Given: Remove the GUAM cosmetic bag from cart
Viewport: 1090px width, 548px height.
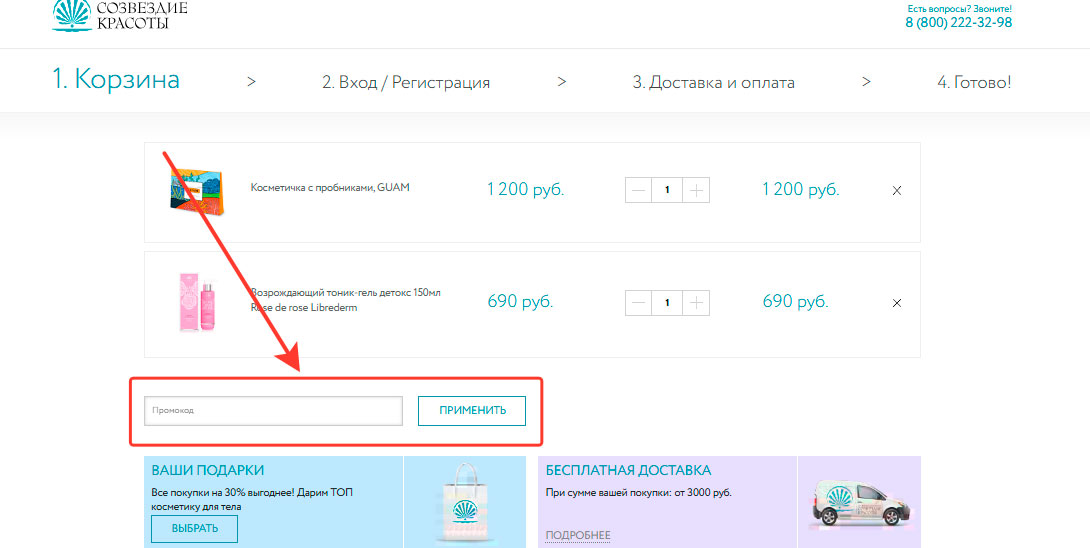Looking at the screenshot, I should (x=897, y=191).
